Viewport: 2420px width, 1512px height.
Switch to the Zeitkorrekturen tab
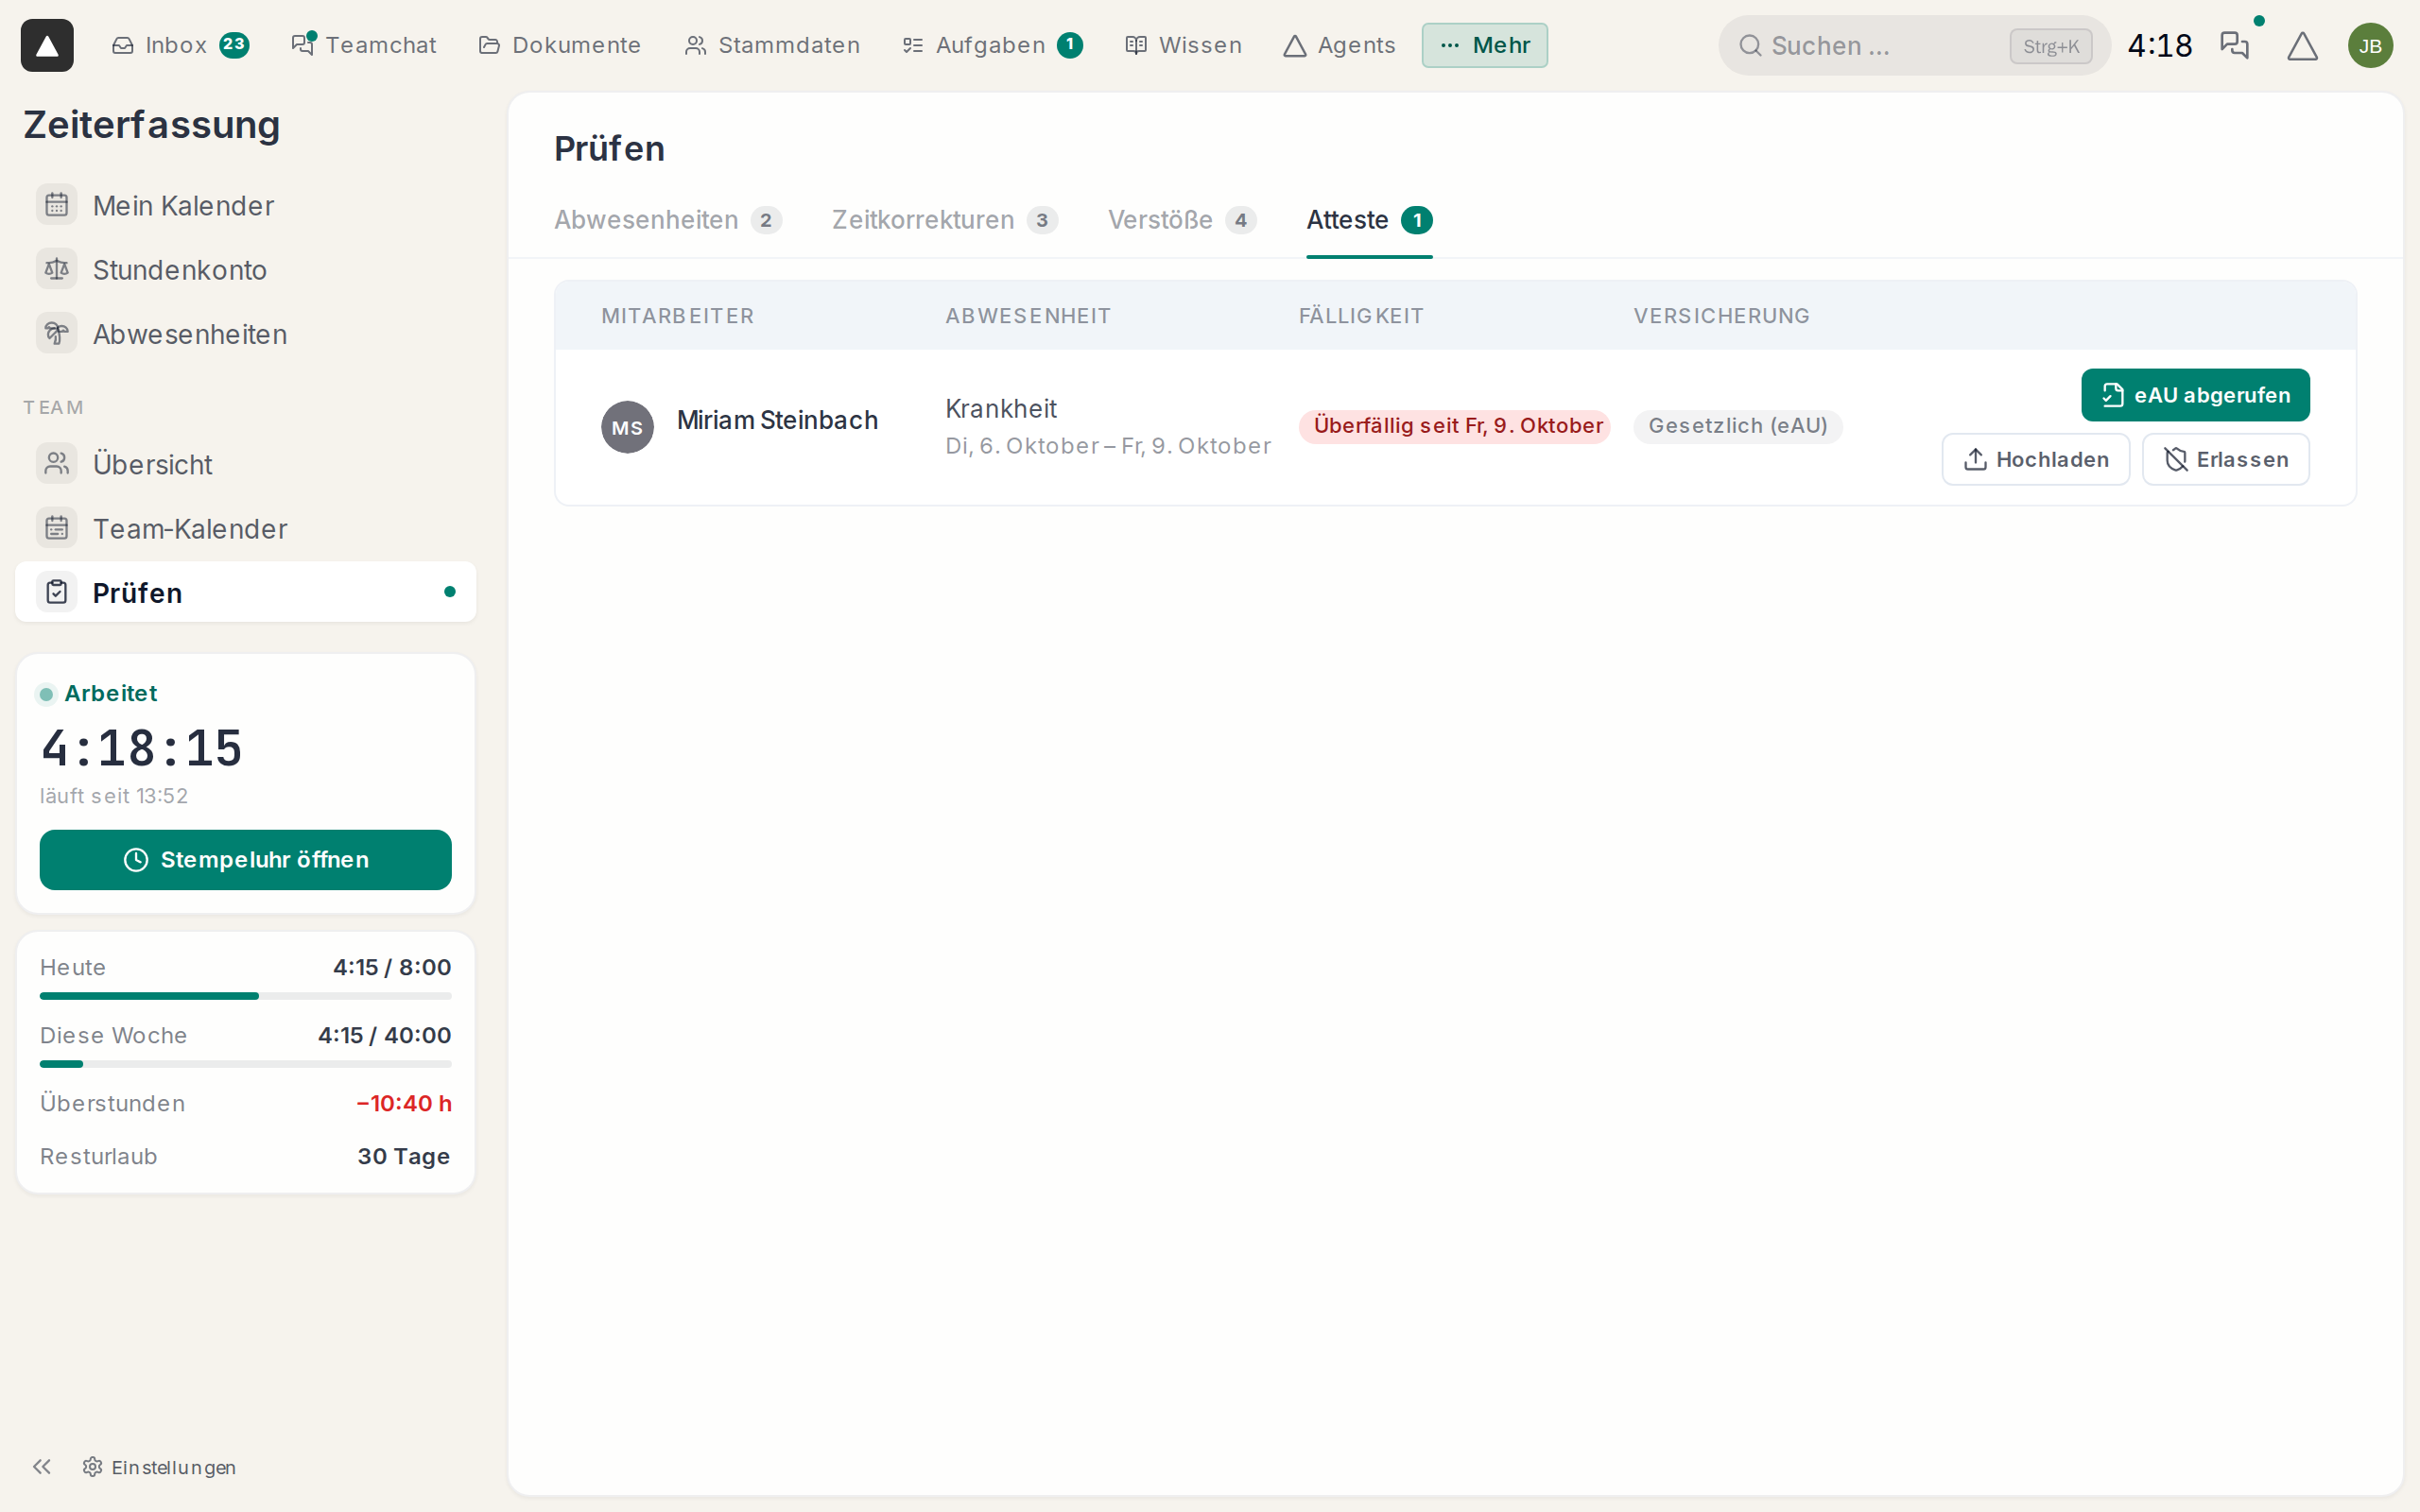tap(944, 220)
